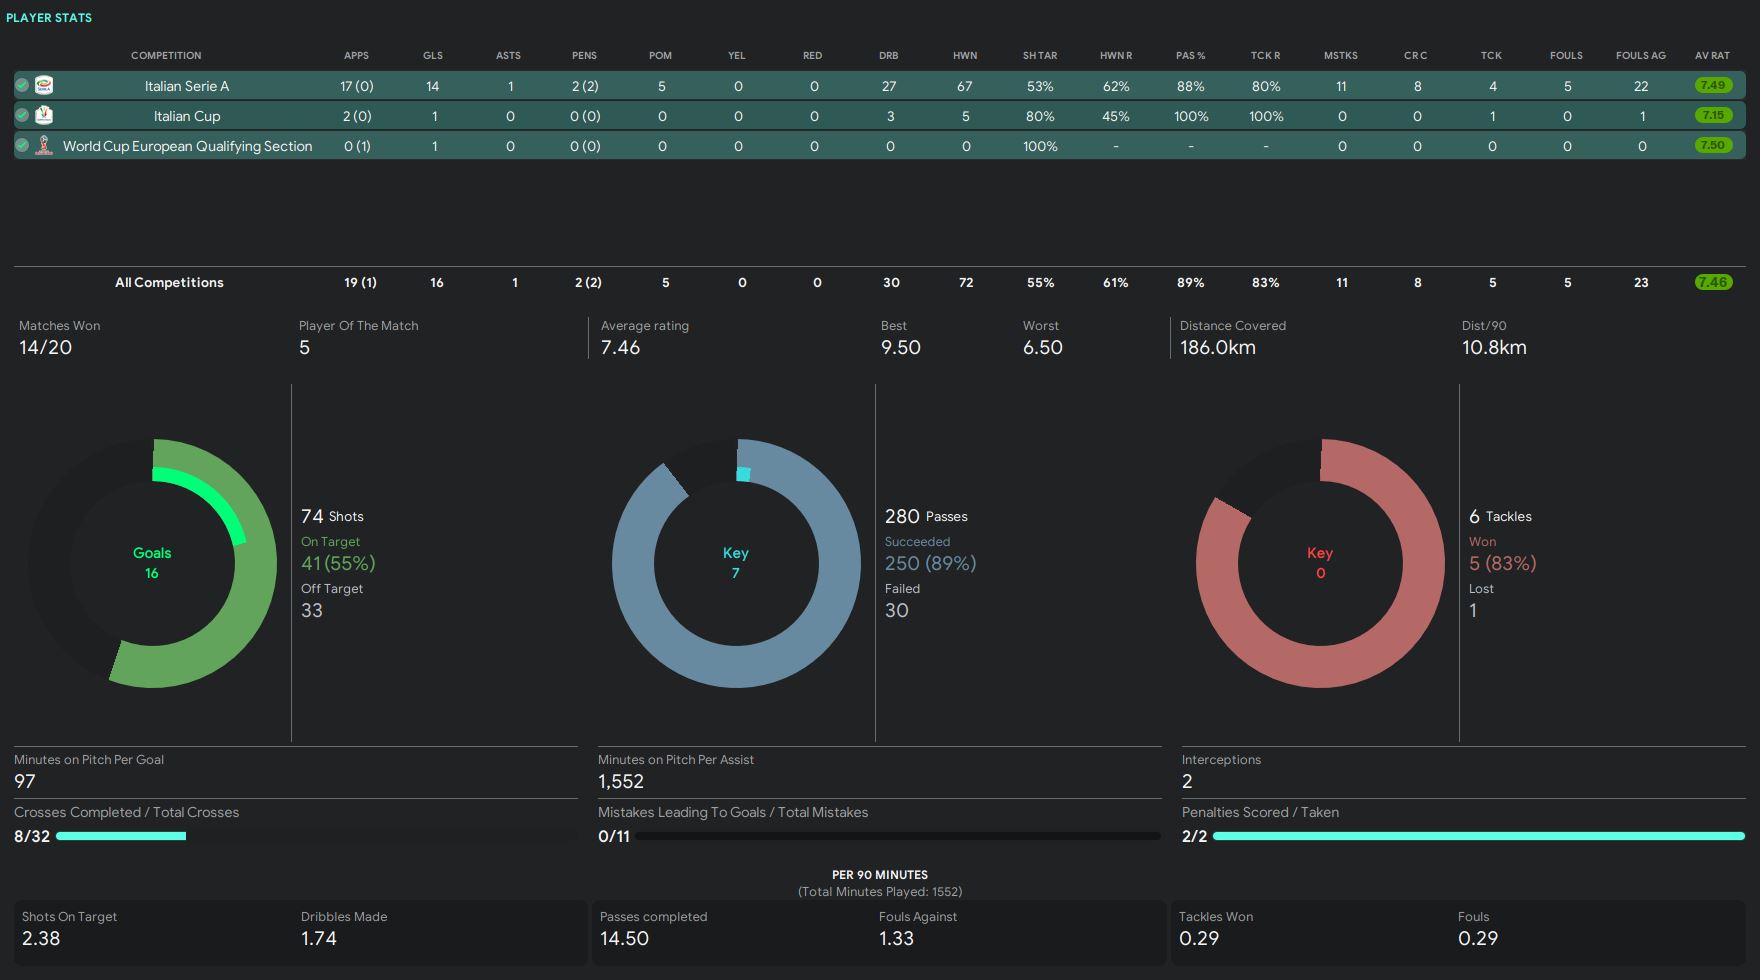
Task: Deselect World Cup European Qualifying Section checkbox
Action: pyautogui.click(x=22, y=146)
